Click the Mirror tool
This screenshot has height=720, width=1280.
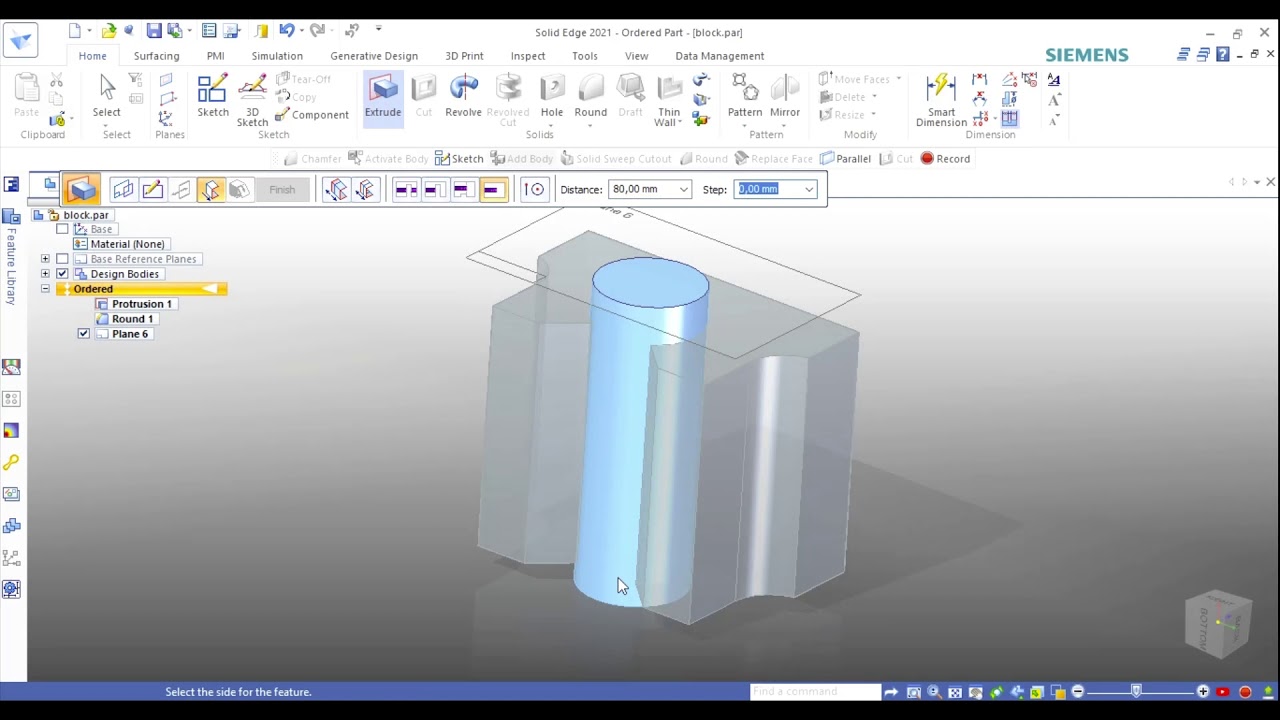click(785, 96)
